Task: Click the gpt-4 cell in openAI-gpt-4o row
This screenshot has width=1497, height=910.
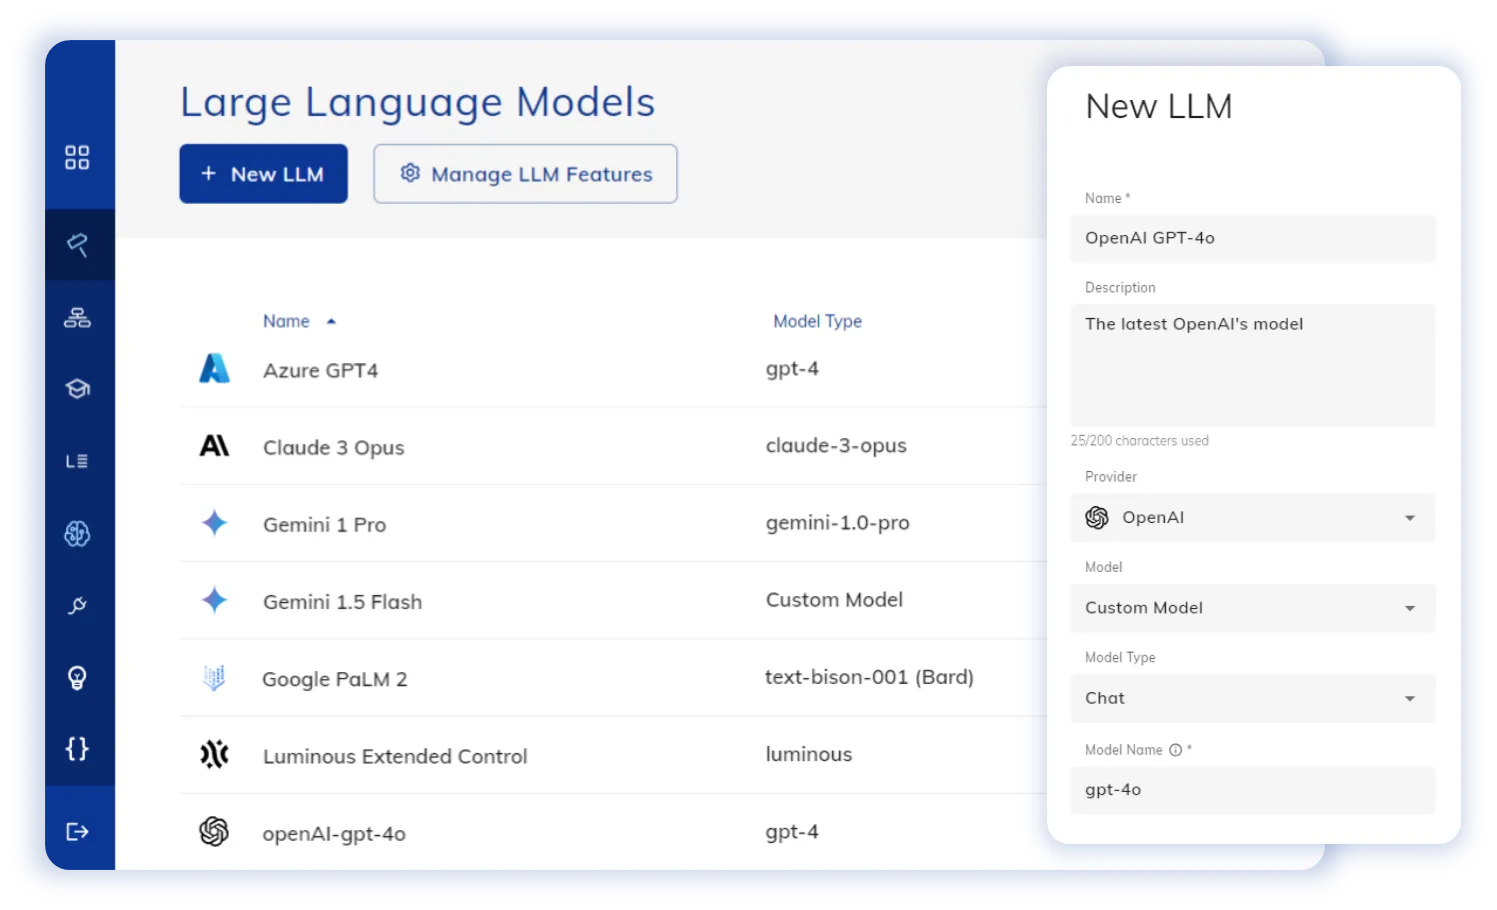Action: click(792, 832)
